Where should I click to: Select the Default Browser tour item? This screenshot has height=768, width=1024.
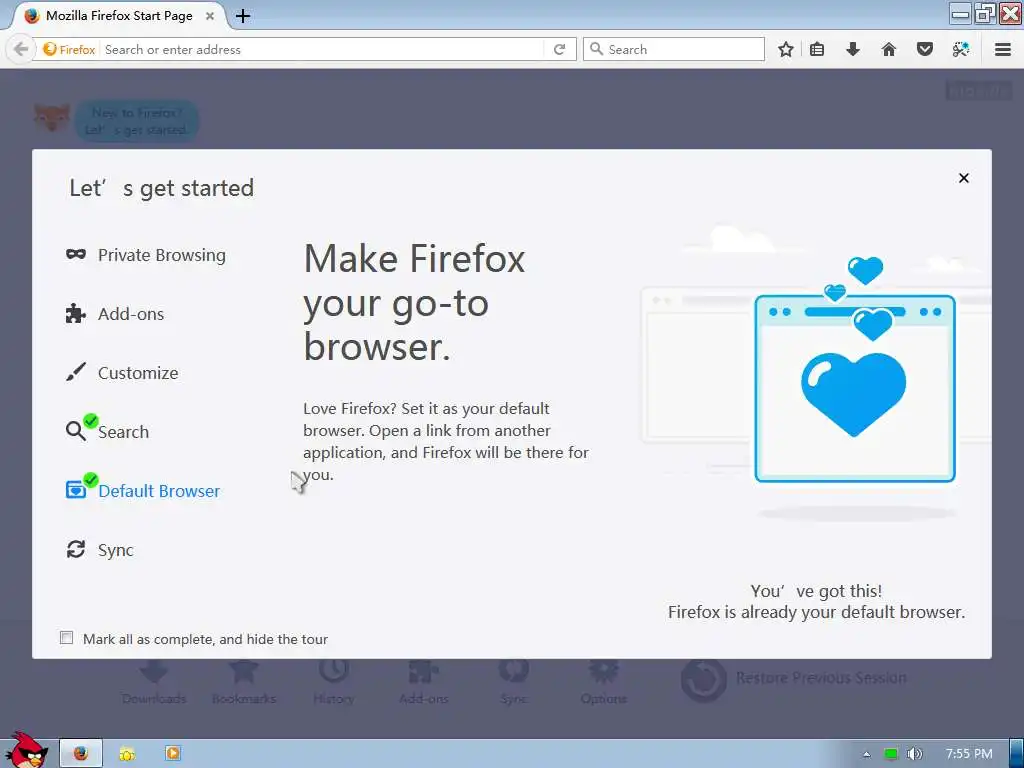[x=143, y=490]
